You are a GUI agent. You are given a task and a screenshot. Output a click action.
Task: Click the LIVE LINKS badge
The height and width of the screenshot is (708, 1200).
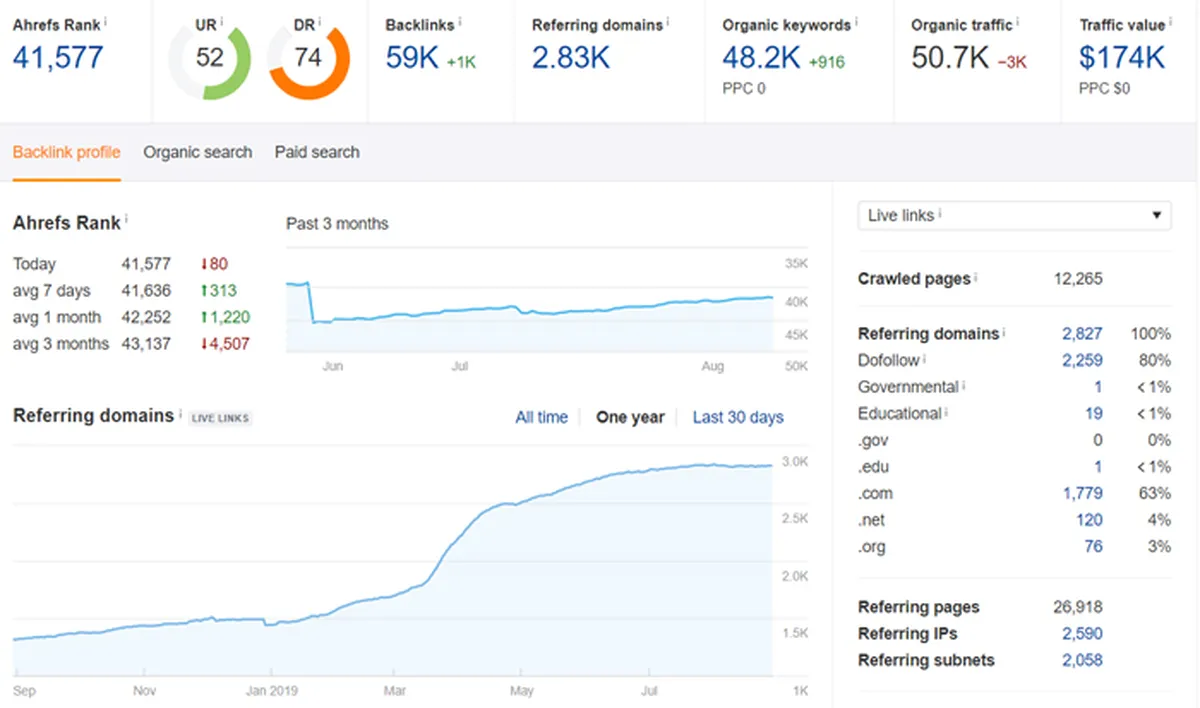tap(220, 418)
